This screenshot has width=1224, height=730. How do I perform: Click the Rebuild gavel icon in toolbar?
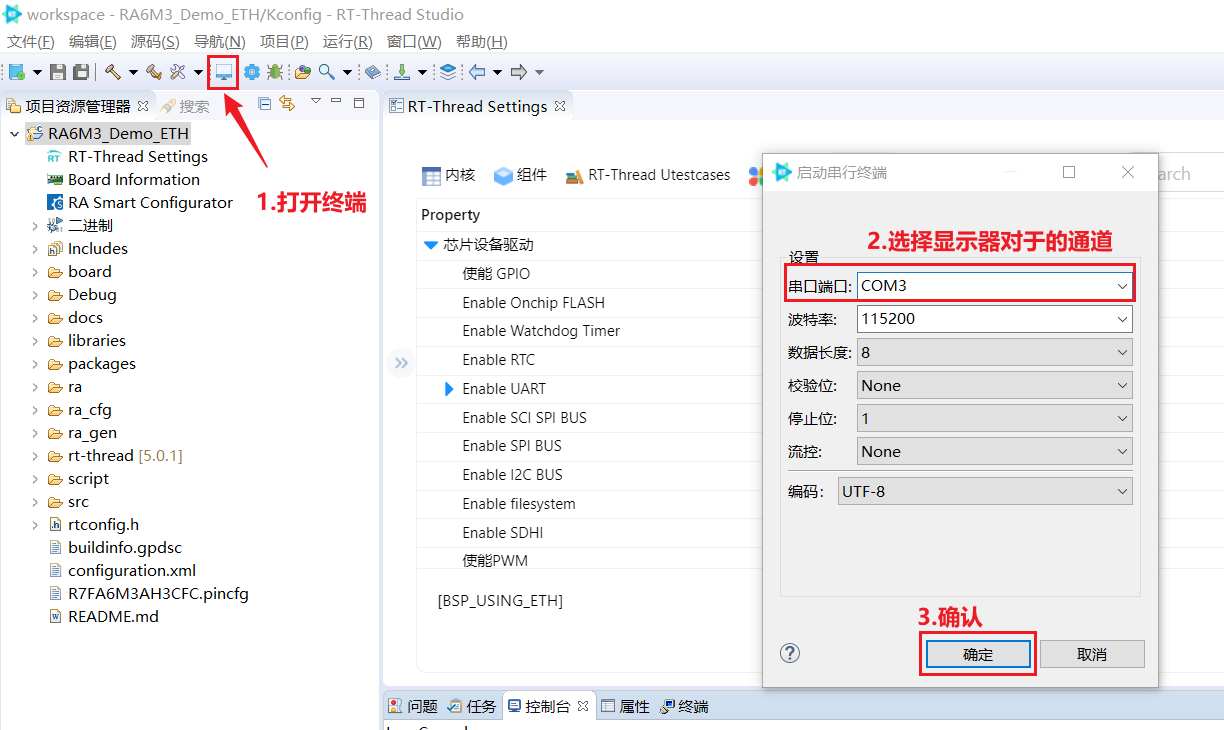153,72
